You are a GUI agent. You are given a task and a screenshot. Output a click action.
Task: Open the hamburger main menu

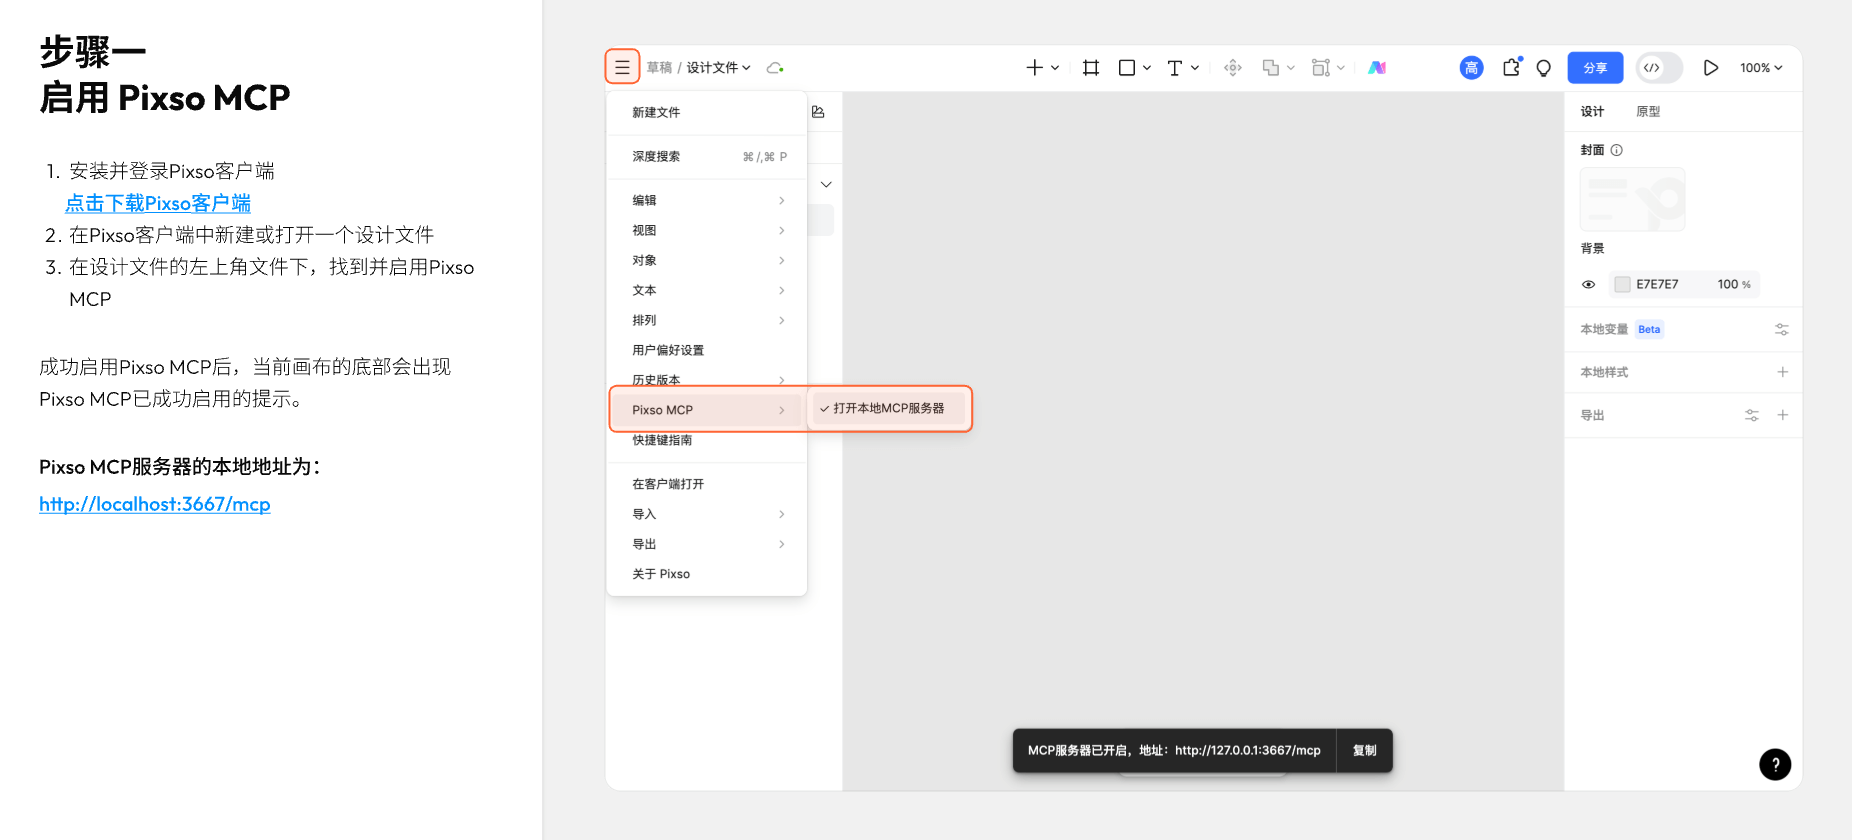coord(622,67)
